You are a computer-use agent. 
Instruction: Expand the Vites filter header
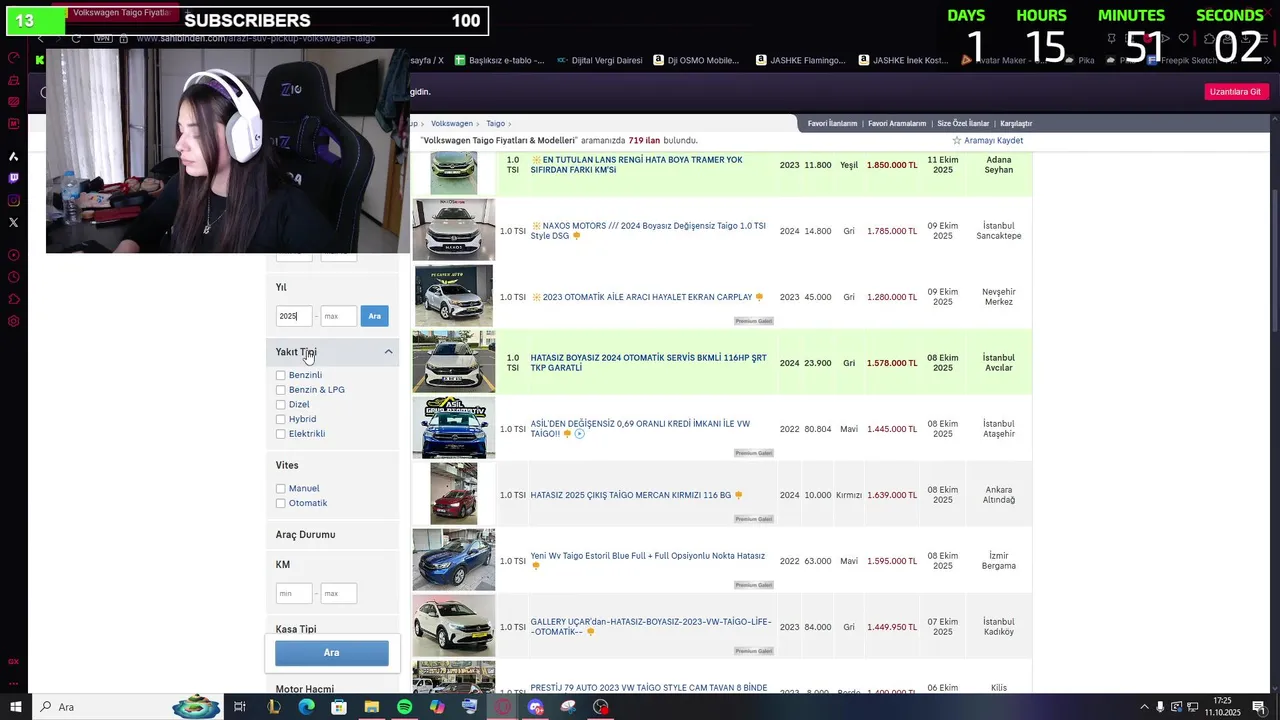pos(332,465)
